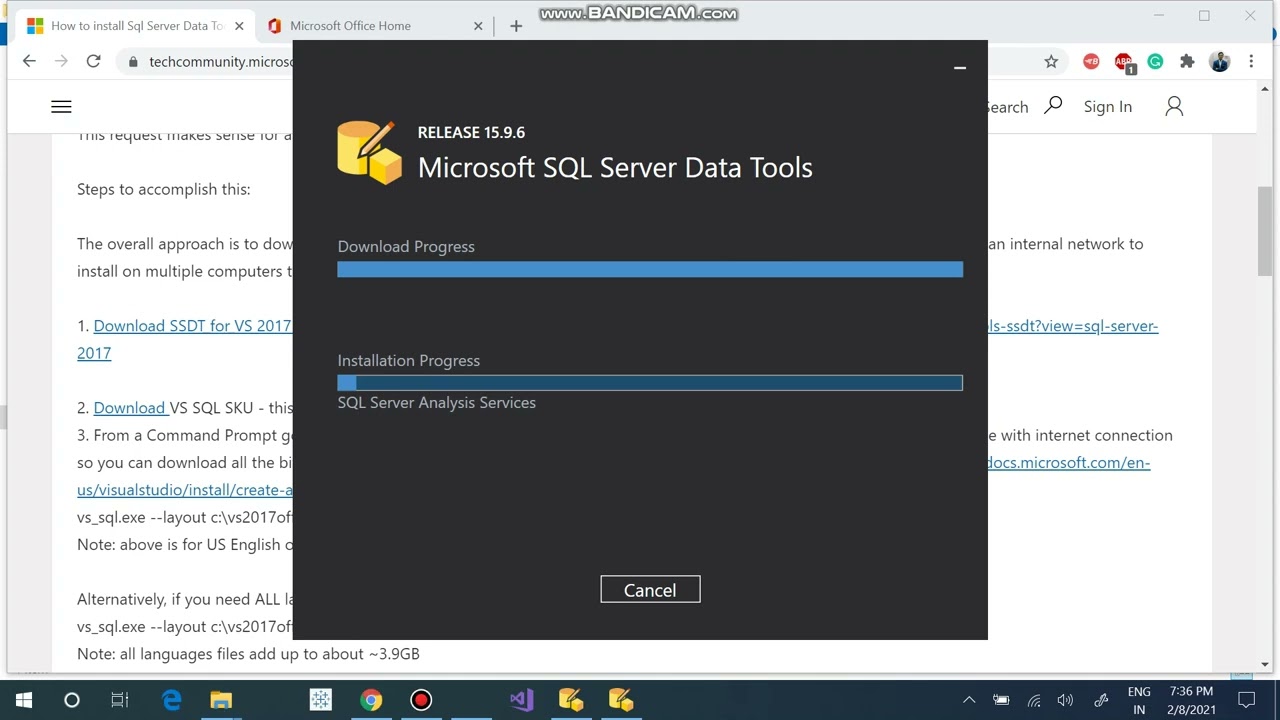Open Bandicam recorder from the taskbar
Screen dimensions: 1280x720
[421, 700]
